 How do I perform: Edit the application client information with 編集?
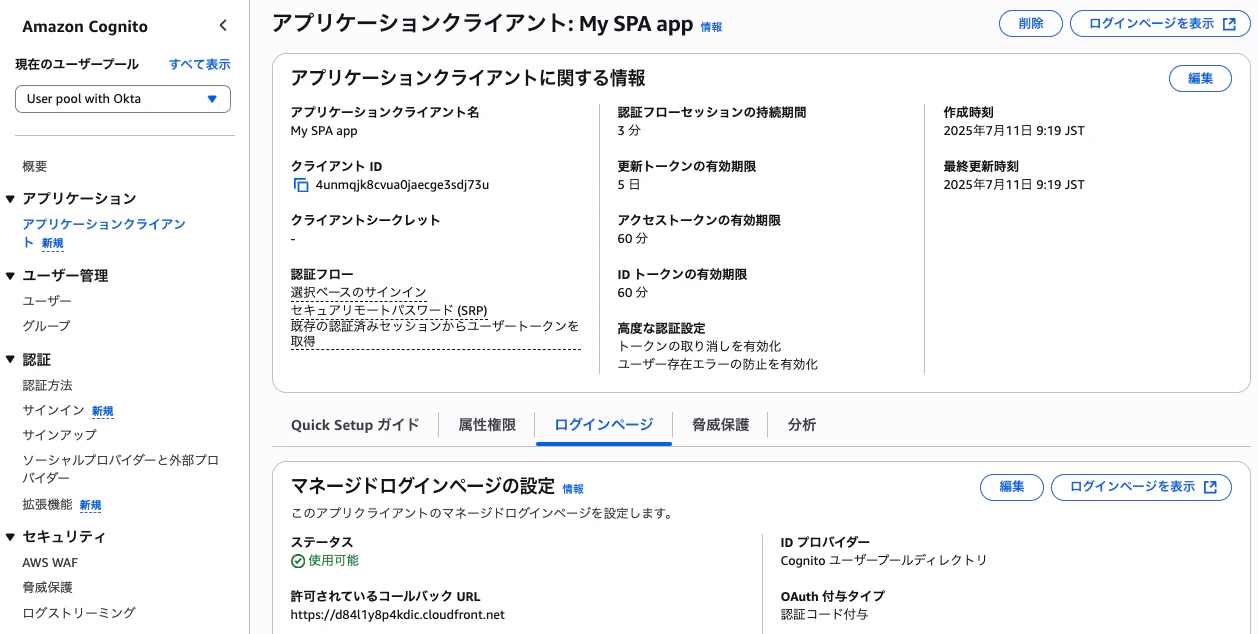1200,77
